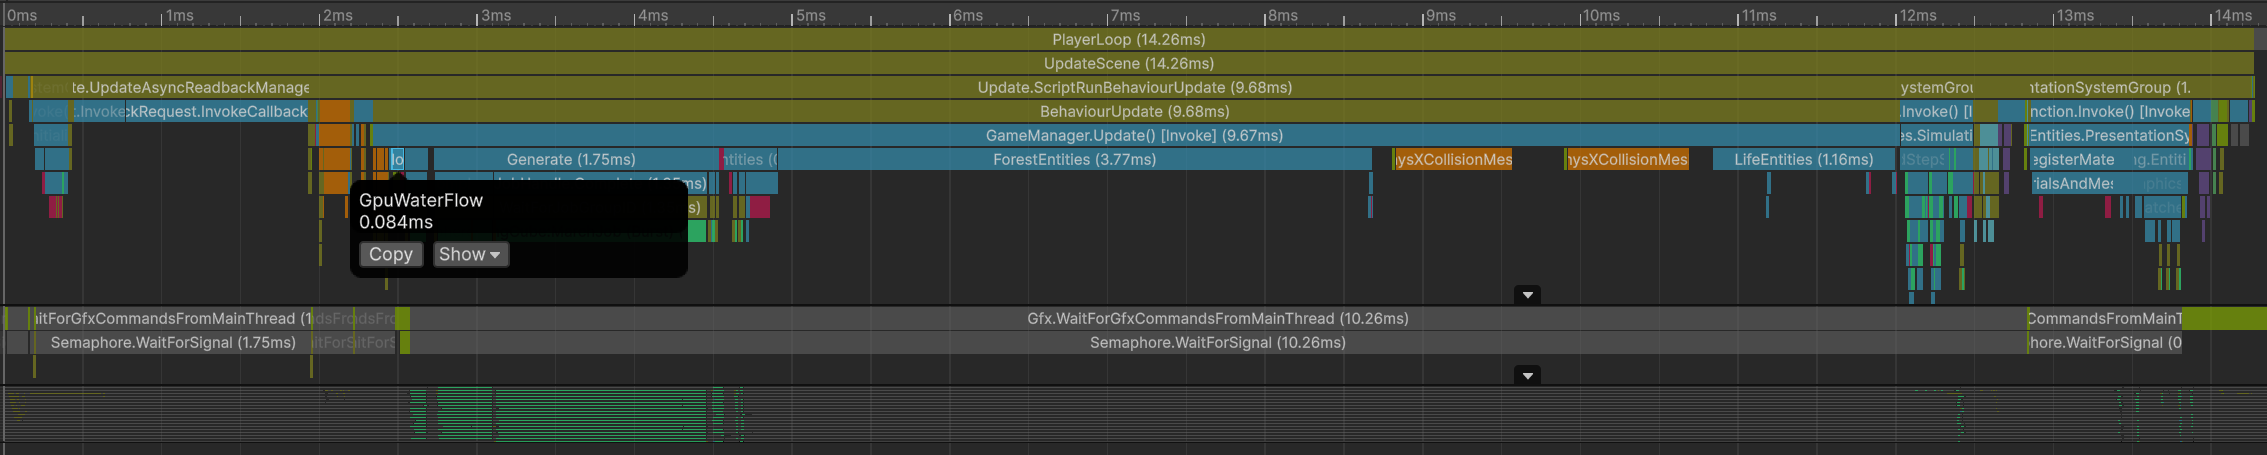Select the LifeEntities (1.16ms) block
2267x455 pixels.
(x=1804, y=160)
